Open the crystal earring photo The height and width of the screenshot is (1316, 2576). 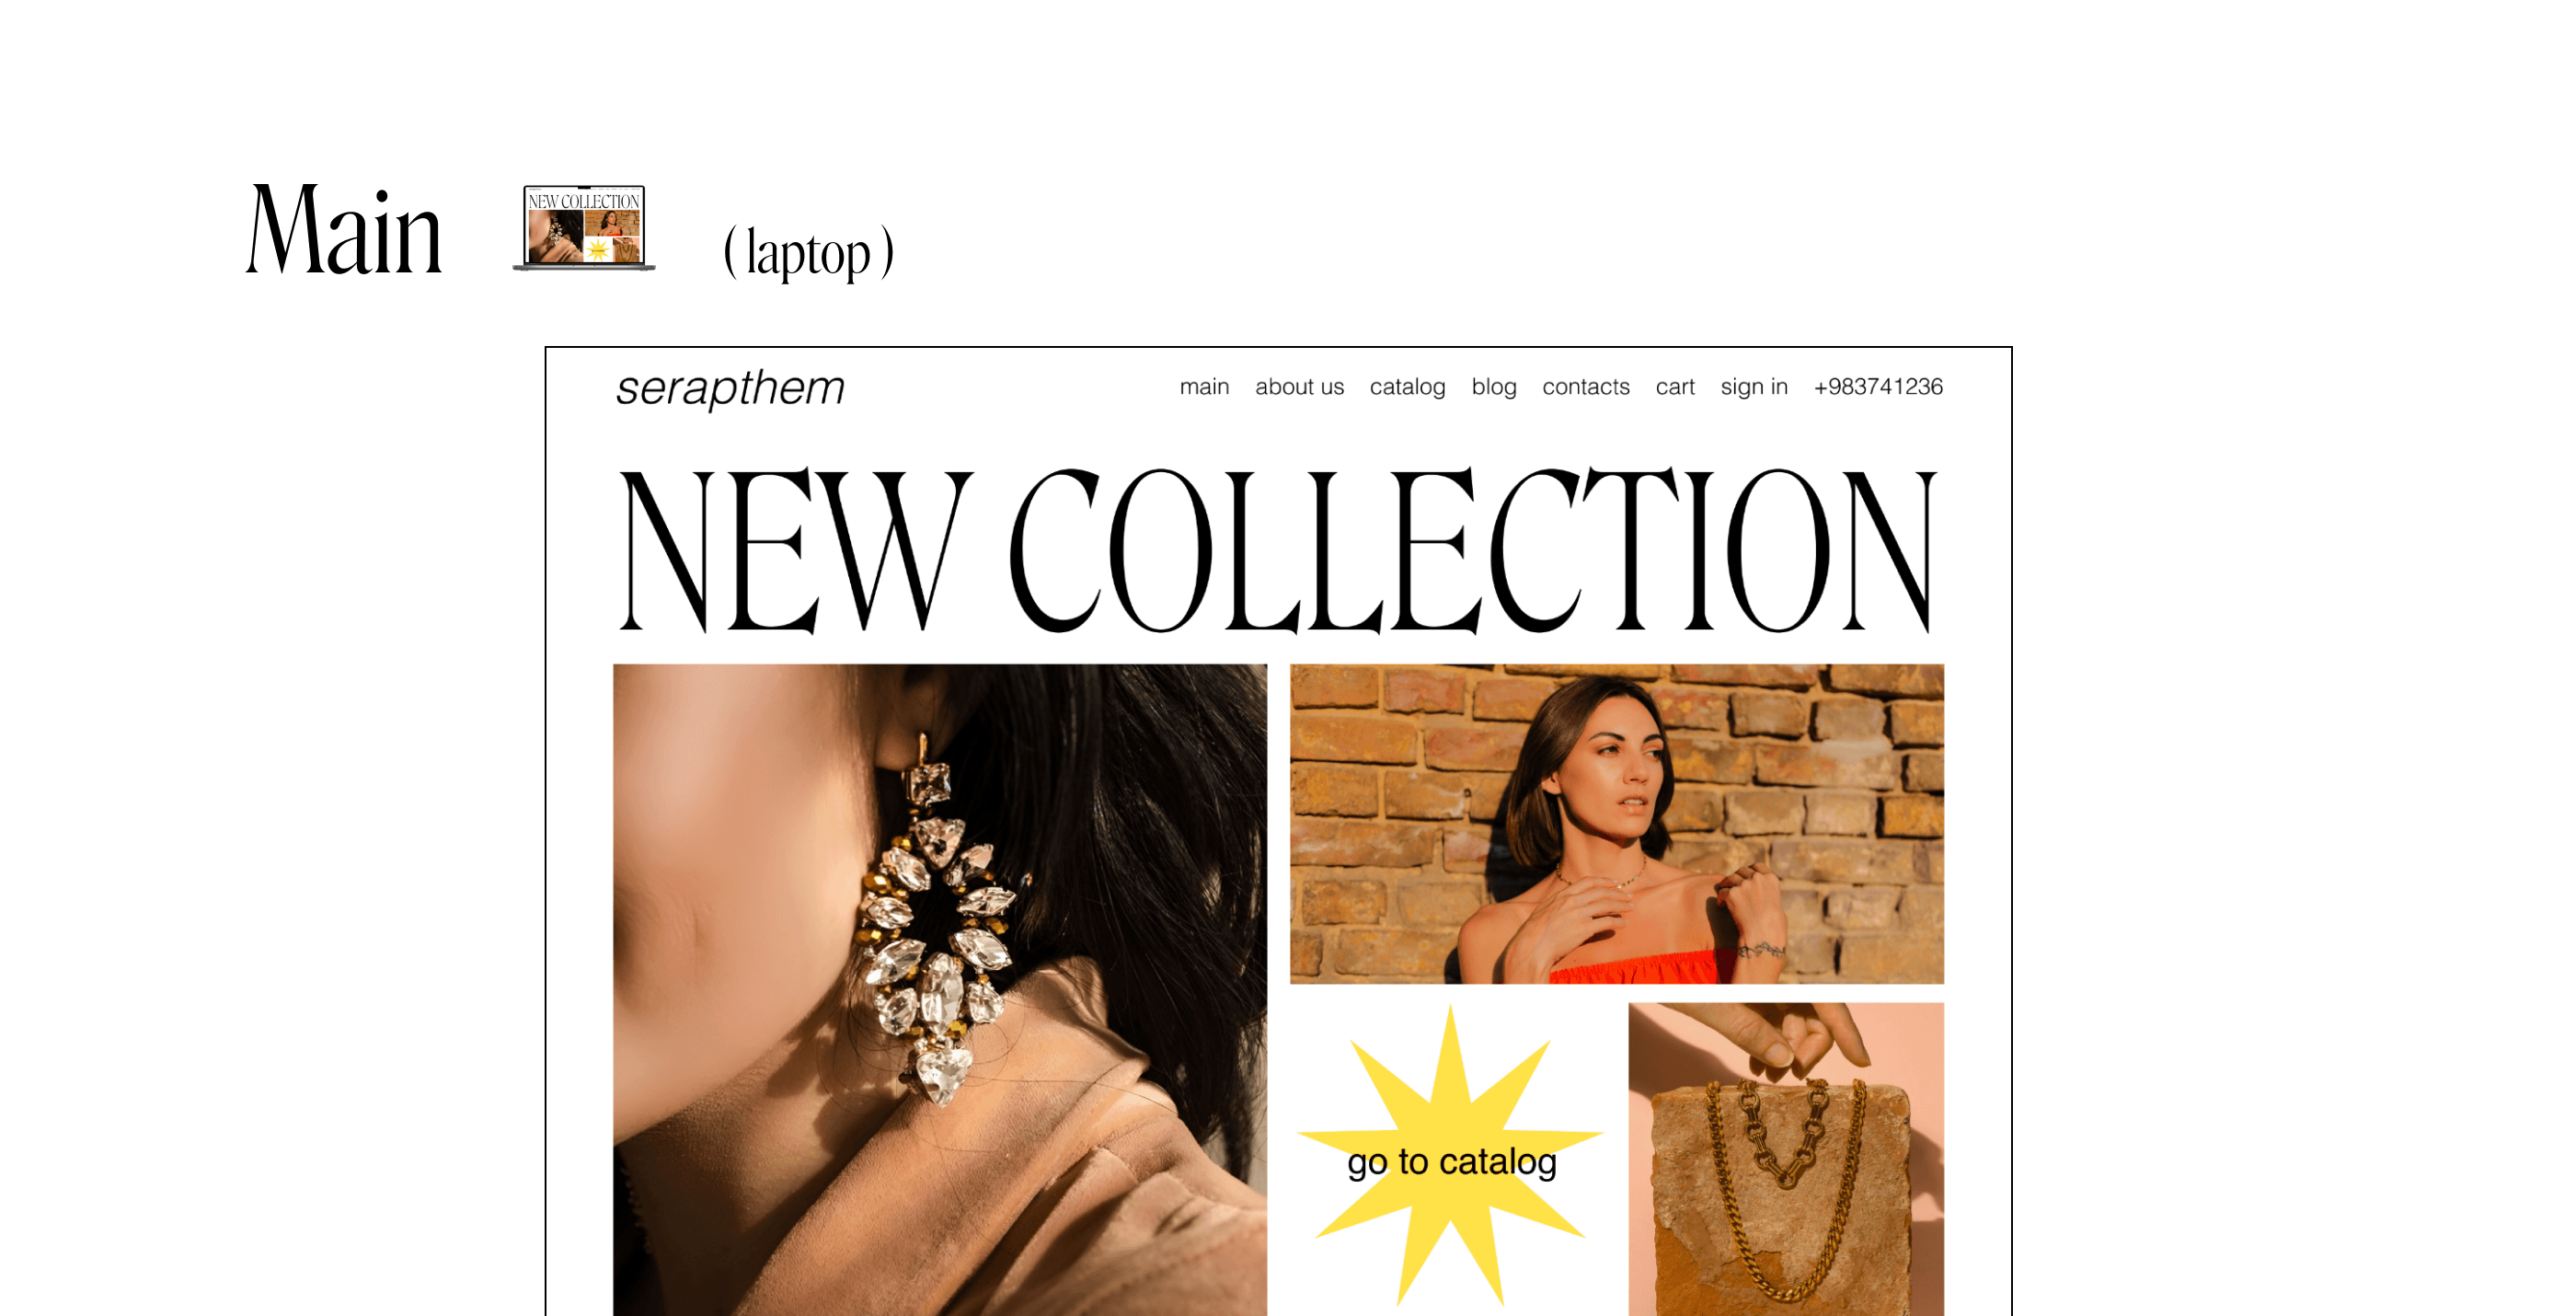pyautogui.click(x=940, y=990)
